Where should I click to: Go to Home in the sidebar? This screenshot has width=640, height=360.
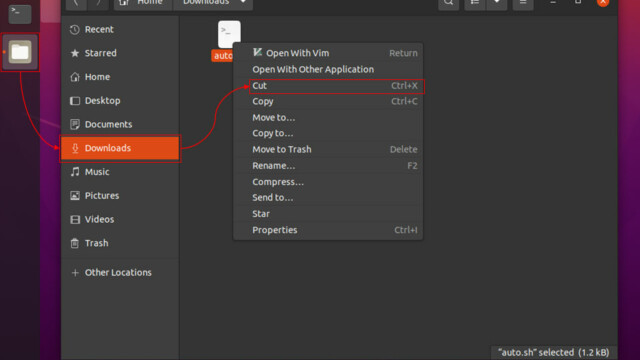120,77
